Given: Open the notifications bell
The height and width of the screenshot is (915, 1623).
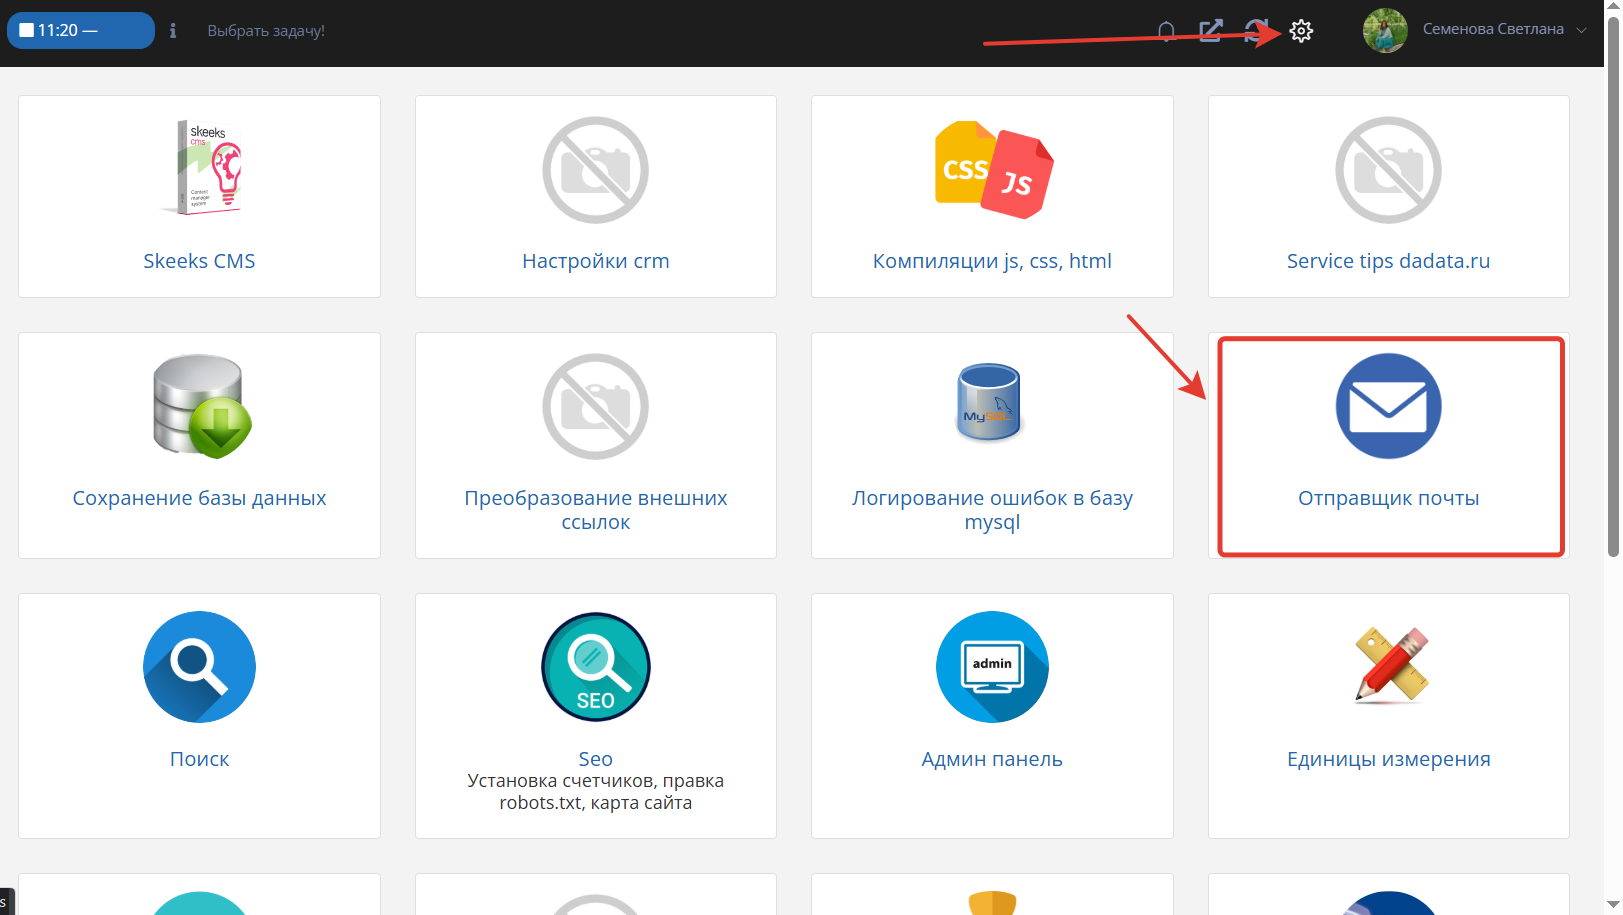Looking at the screenshot, I should tap(1166, 31).
